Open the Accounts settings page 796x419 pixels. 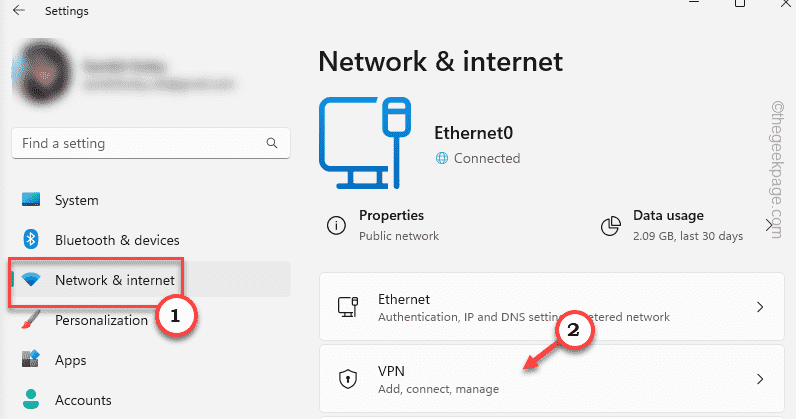(x=83, y=400)
